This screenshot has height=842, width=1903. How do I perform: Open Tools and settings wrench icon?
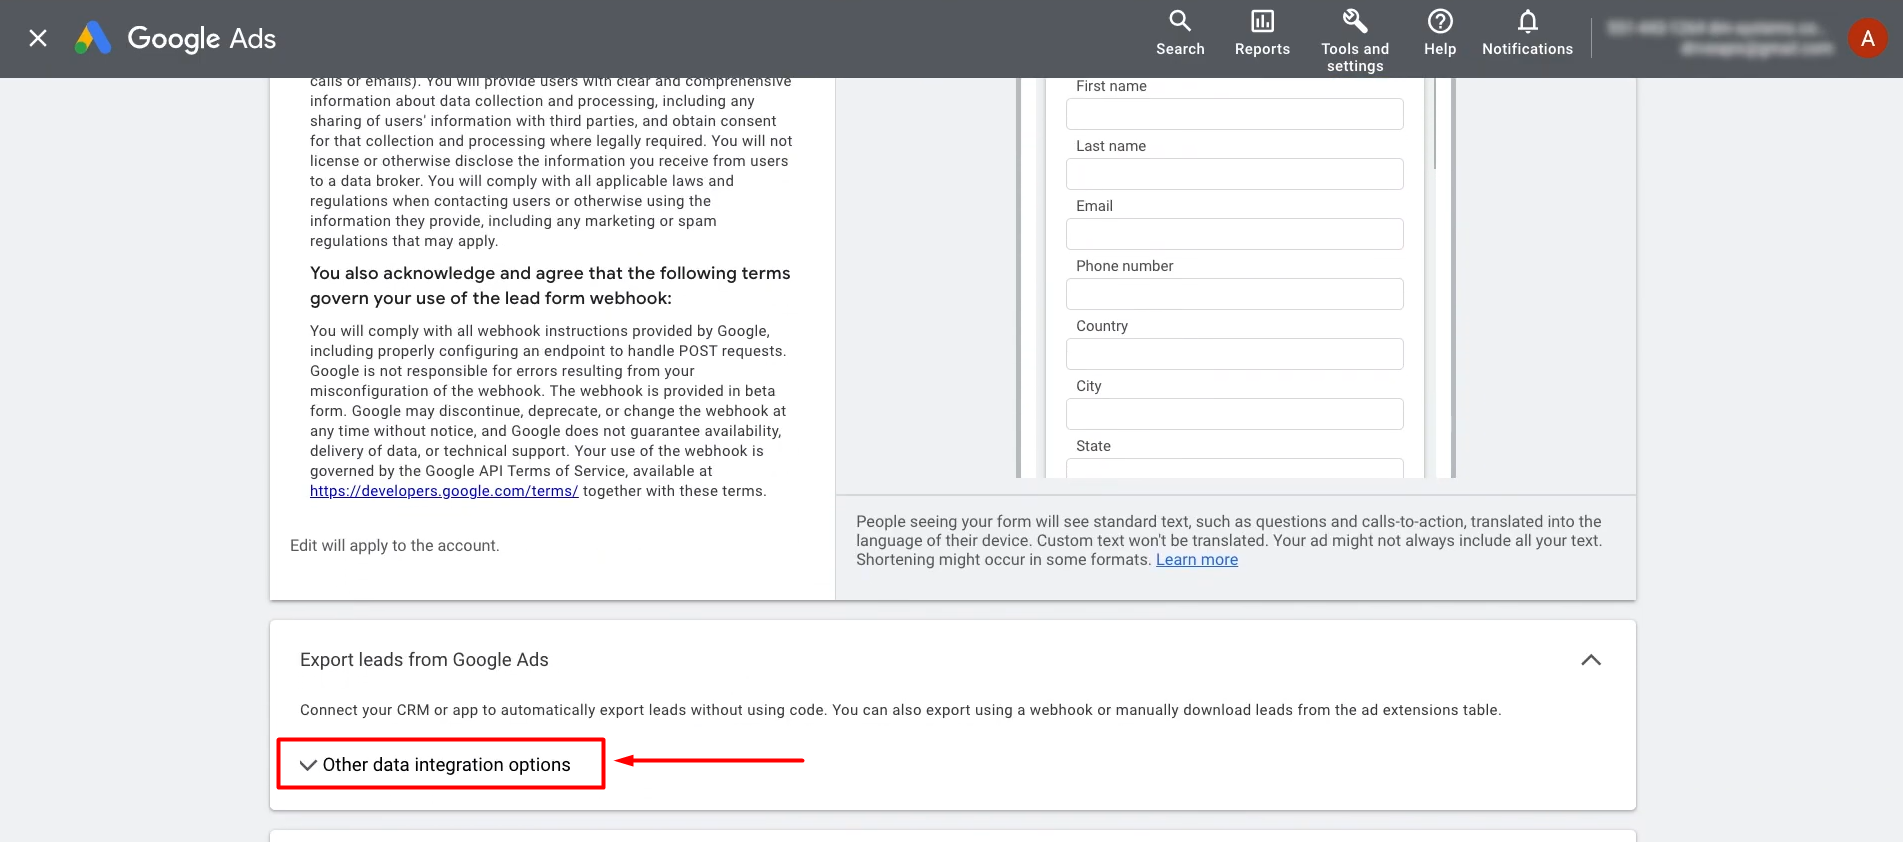point(1355,22)
